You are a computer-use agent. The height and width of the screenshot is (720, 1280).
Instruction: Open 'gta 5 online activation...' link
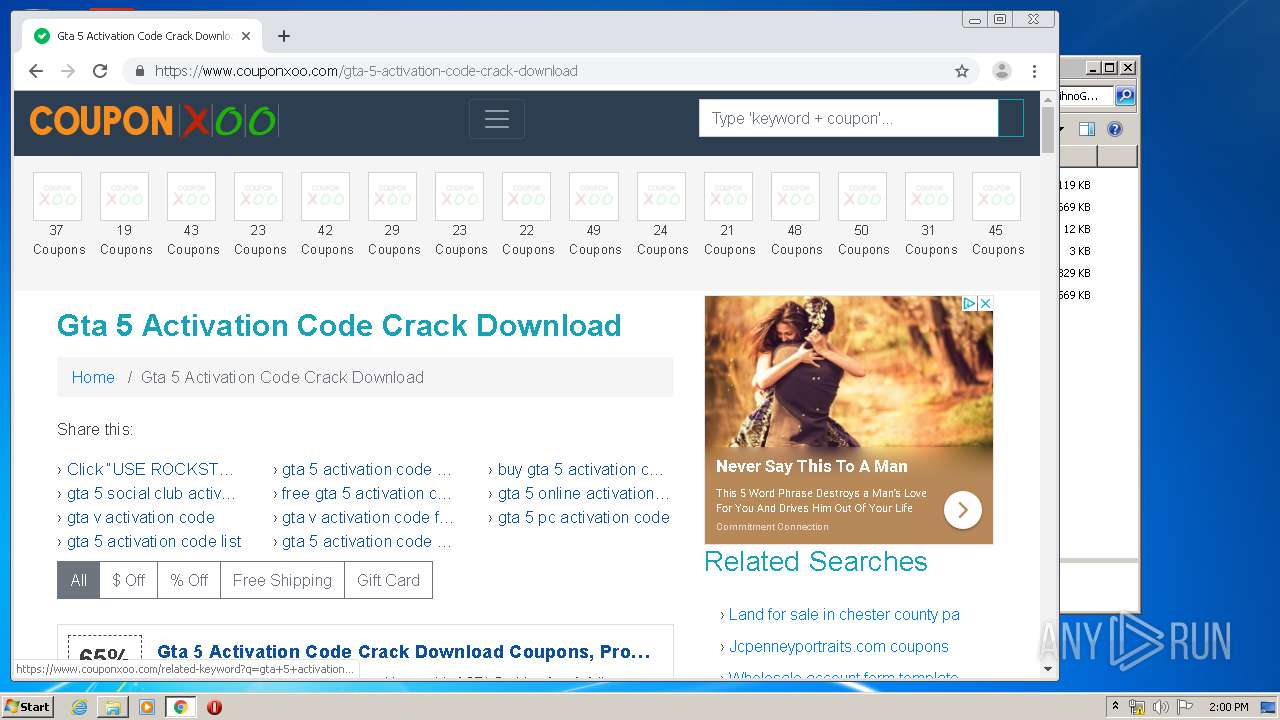pyautogui.click(x=584, y=493)
